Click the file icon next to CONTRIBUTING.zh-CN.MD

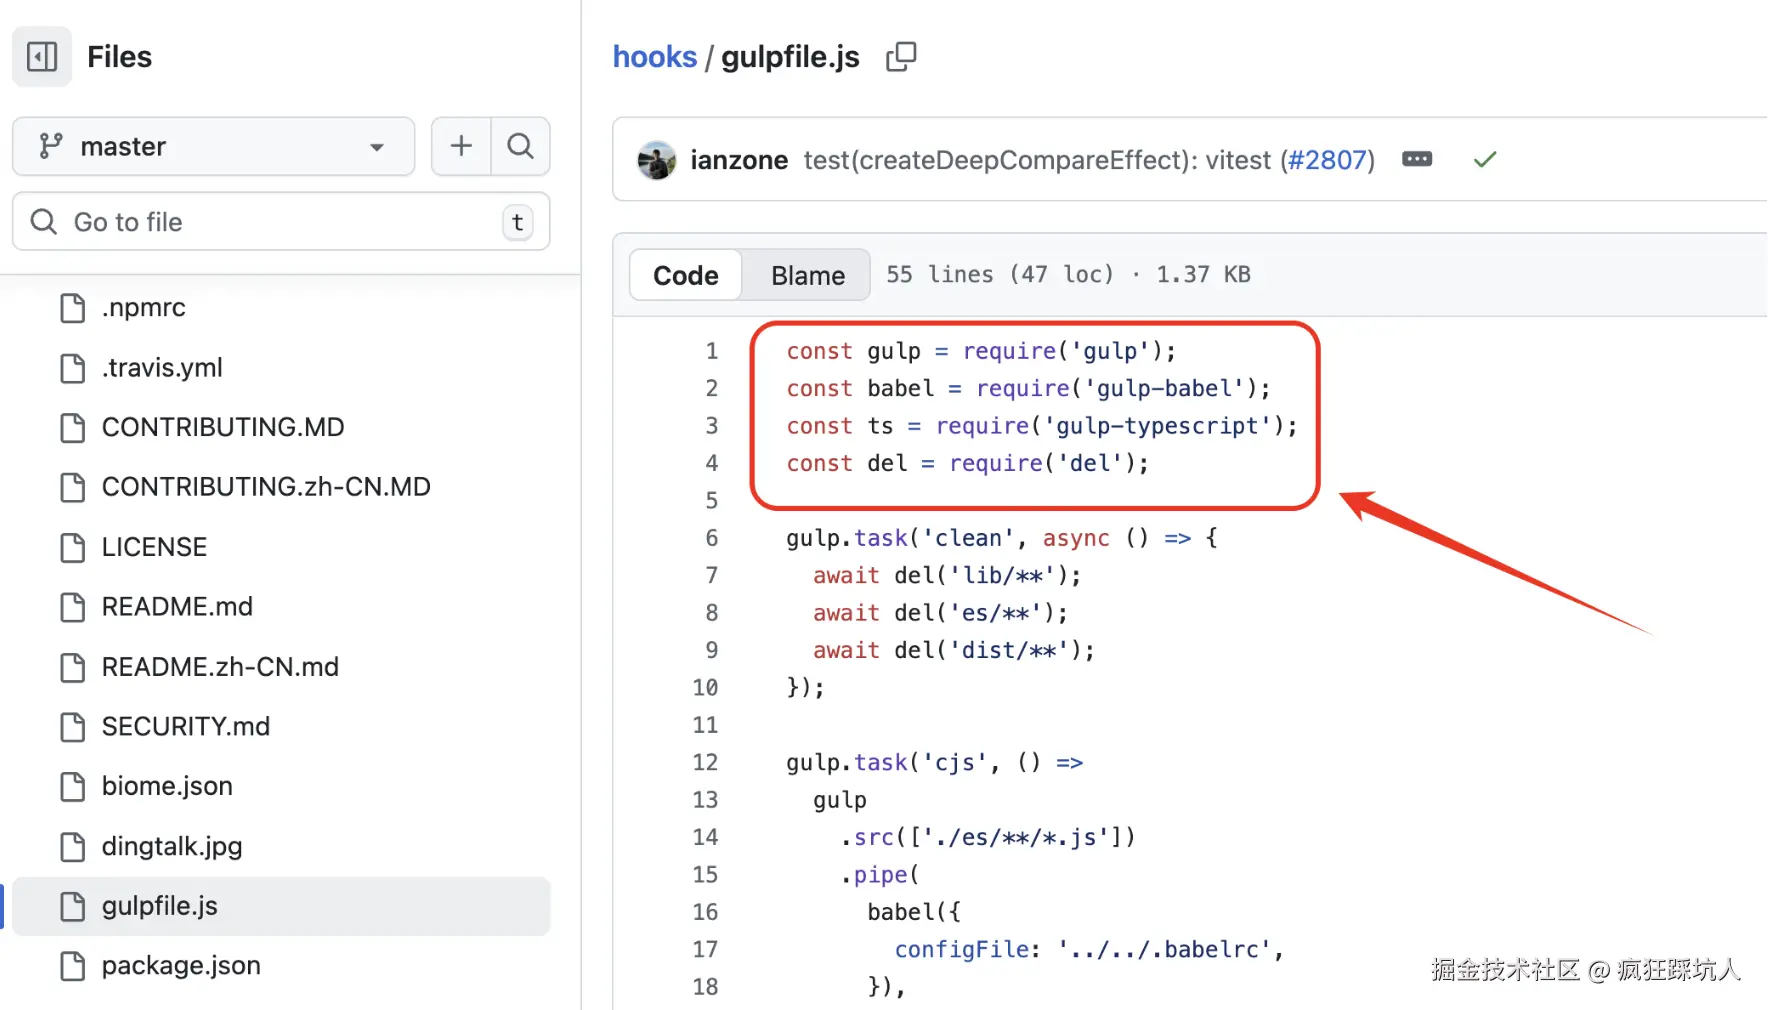tap(73, 487)
